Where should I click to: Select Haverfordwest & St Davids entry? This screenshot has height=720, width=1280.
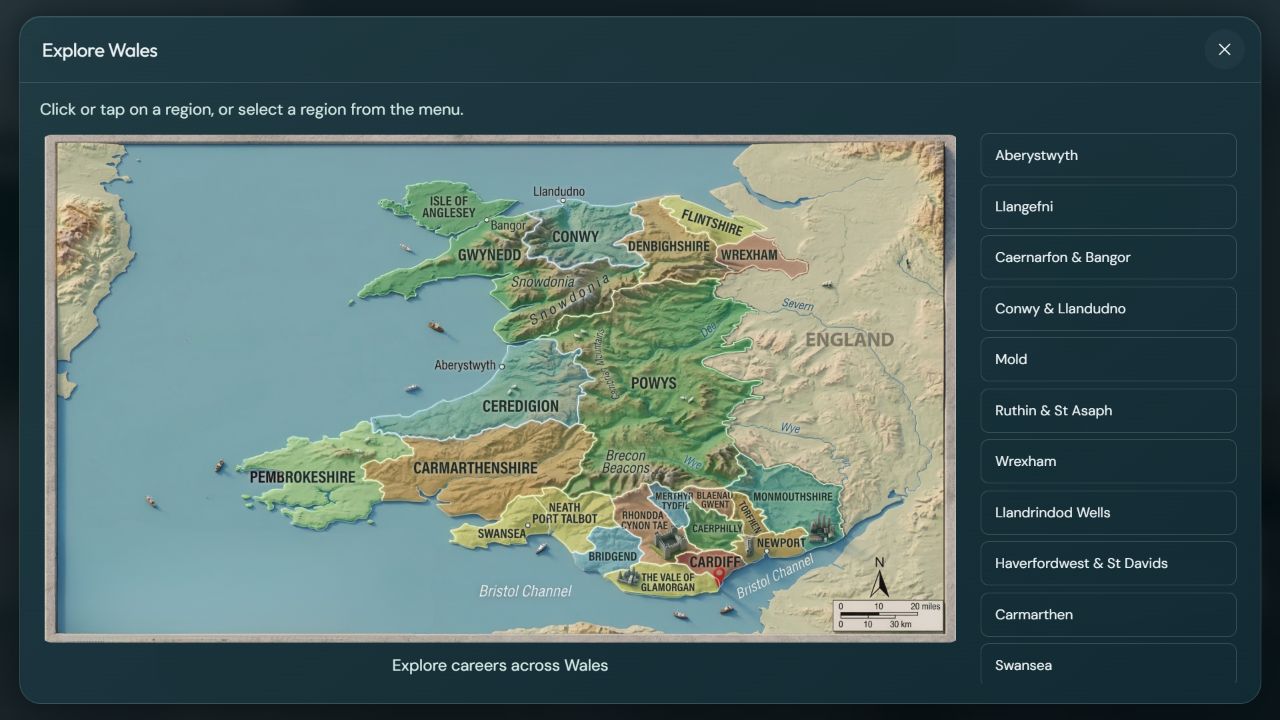(x=1108, y=563)
